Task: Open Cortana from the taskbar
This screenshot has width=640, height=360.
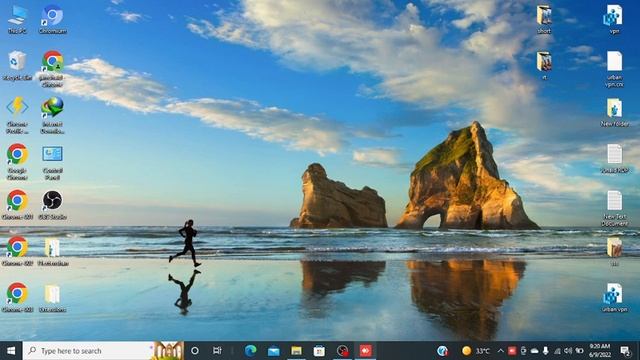Action: [195, 351]
